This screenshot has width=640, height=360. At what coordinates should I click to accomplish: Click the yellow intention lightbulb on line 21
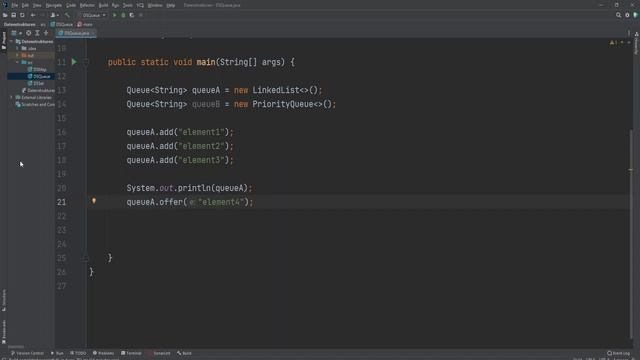[x=94, y=201]
